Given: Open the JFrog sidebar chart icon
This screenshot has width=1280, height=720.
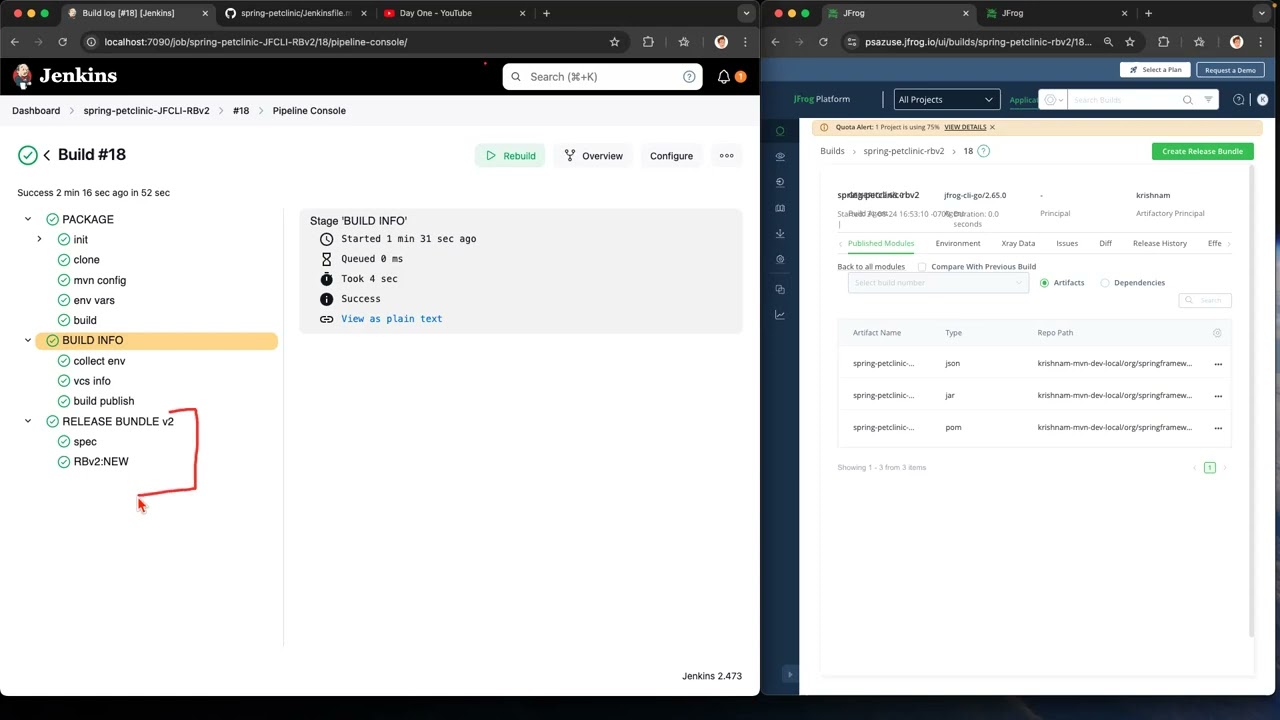Looking at the screenshot, I should point(780,315).
